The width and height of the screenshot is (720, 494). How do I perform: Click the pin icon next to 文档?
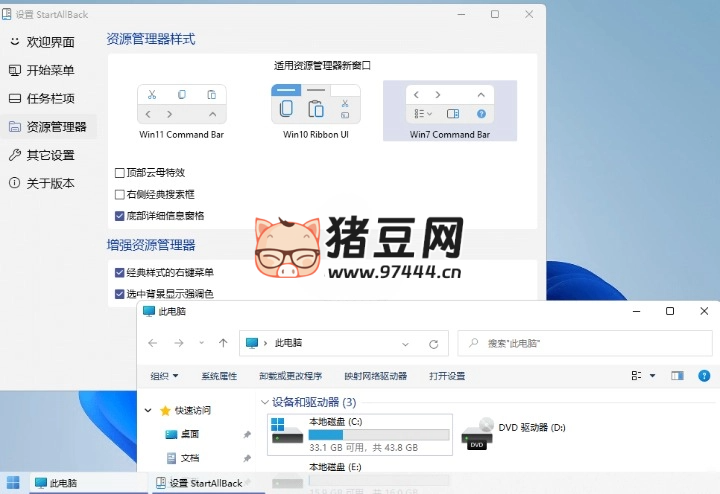[x=247, y=458]
